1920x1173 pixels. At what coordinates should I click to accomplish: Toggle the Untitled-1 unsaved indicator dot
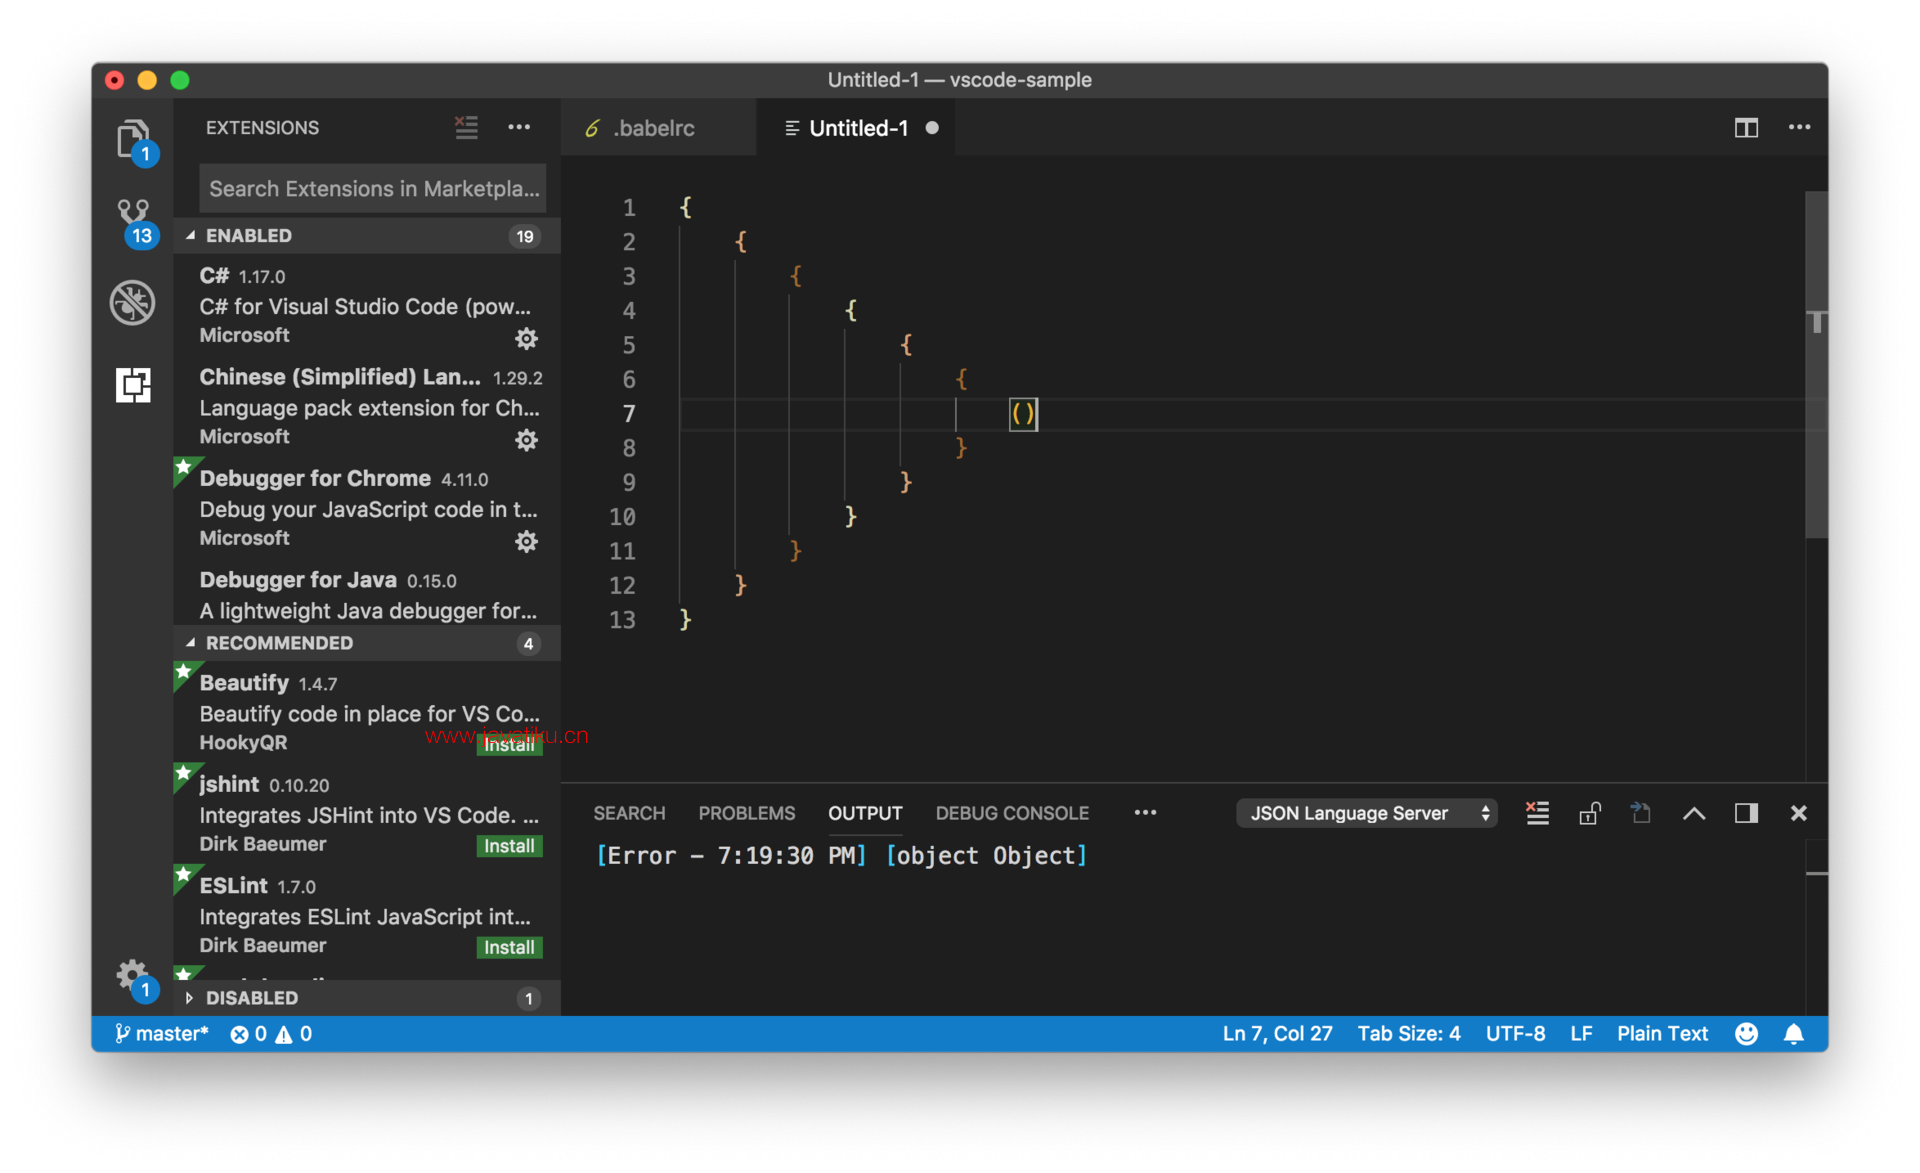(x=938, y=126)
